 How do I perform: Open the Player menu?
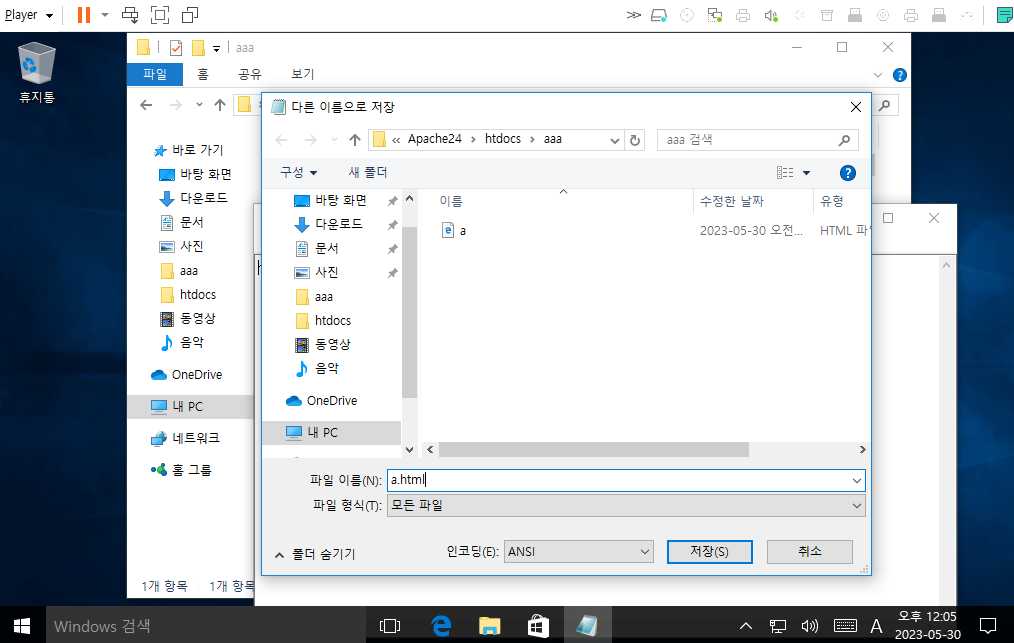(x=28, y=15)
